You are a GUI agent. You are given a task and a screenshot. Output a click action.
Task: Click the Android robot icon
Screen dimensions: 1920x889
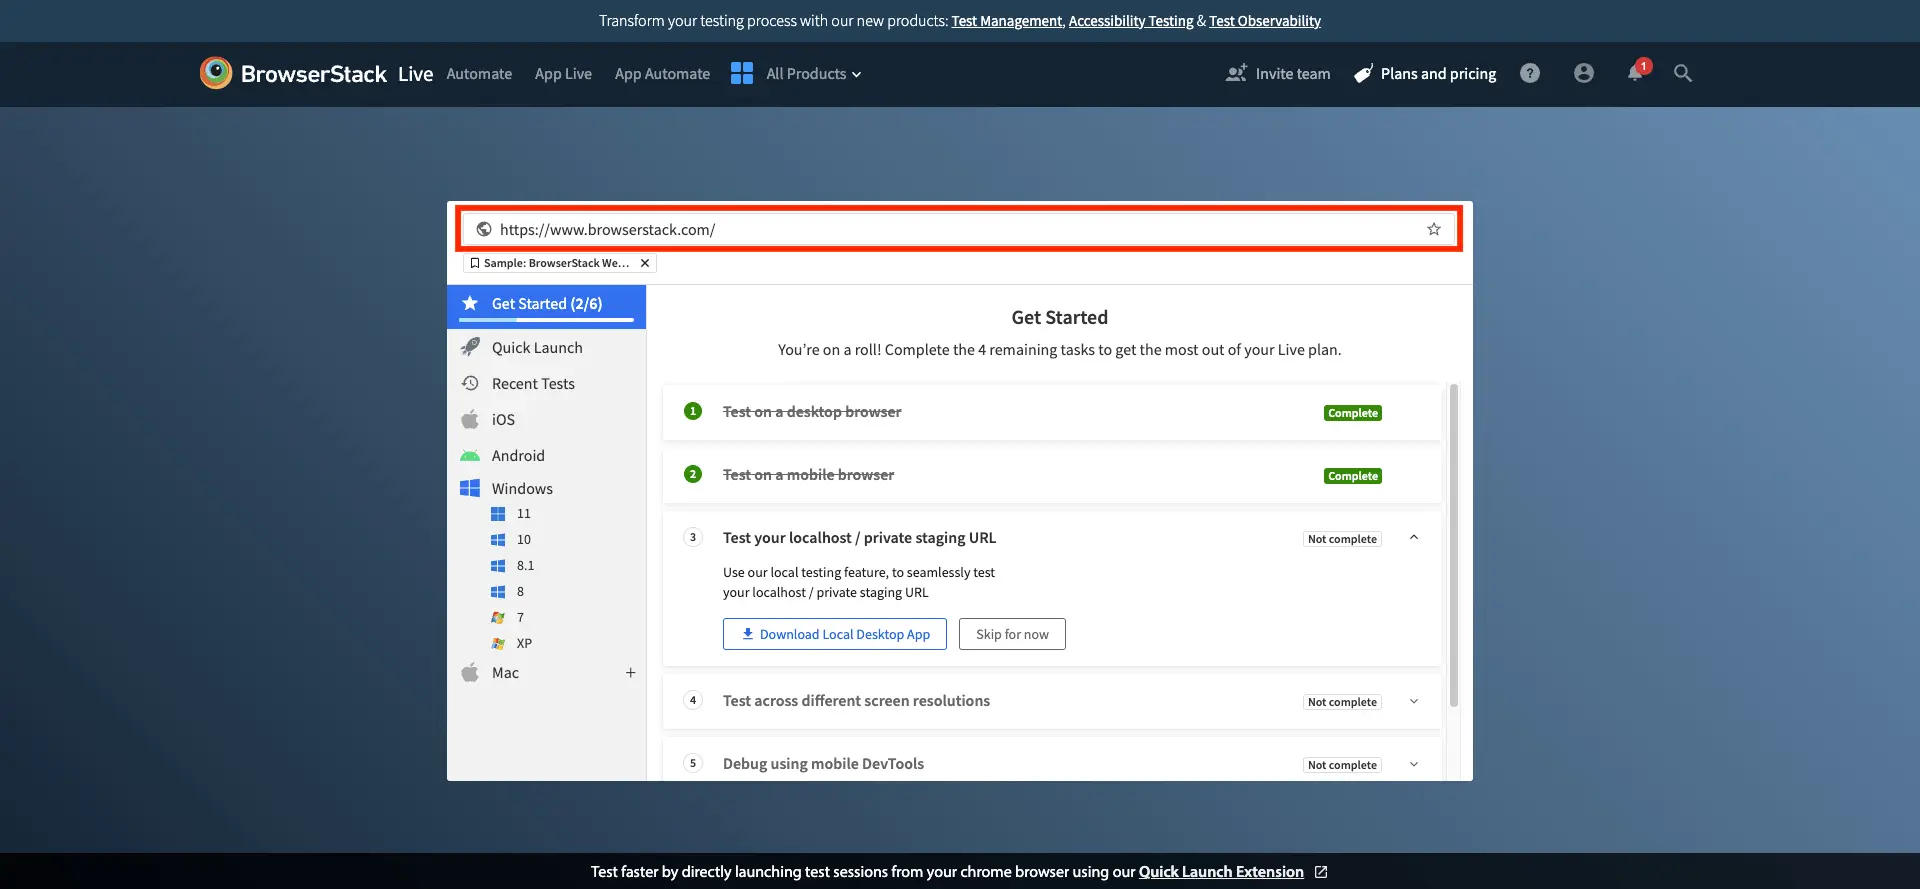pos(470,456)
